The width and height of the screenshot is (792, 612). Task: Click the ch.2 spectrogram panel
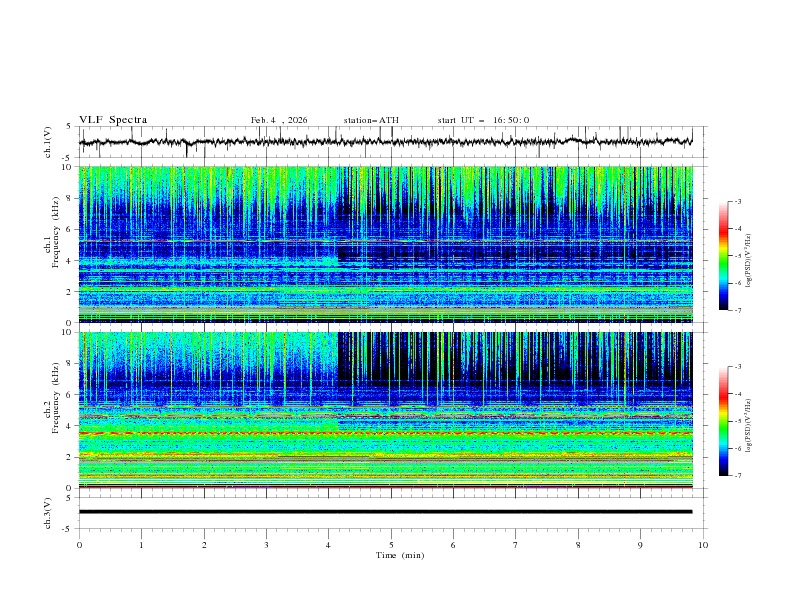[x=386, y=410]
